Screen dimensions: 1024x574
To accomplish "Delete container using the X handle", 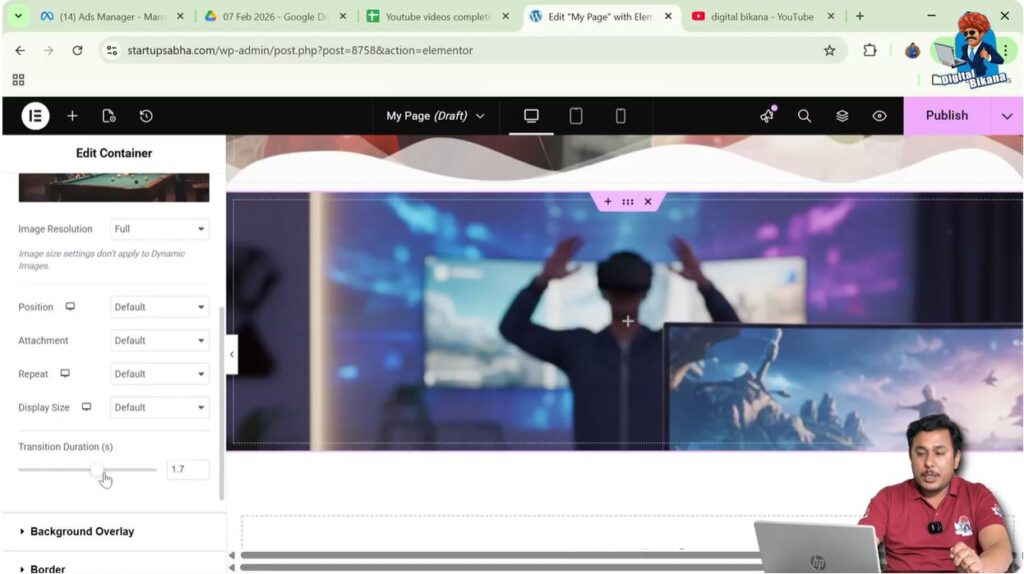I will pyautogui.click(x=648, y=202).
